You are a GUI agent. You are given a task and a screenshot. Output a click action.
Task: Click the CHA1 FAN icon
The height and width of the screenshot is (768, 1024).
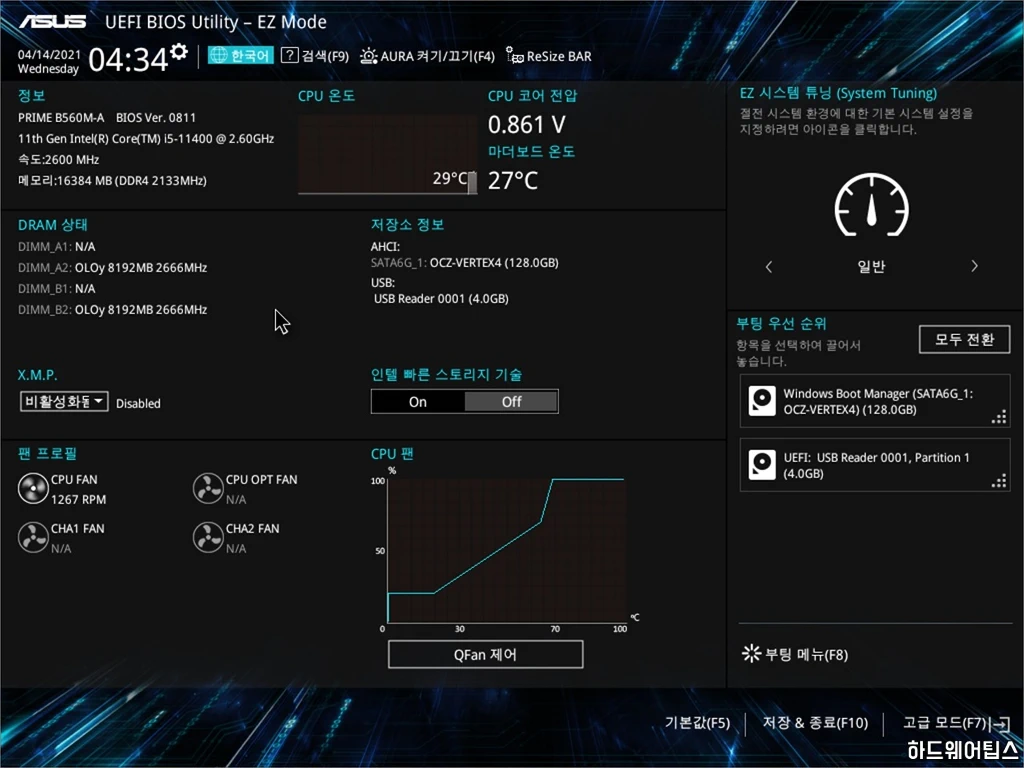[33, 537]
